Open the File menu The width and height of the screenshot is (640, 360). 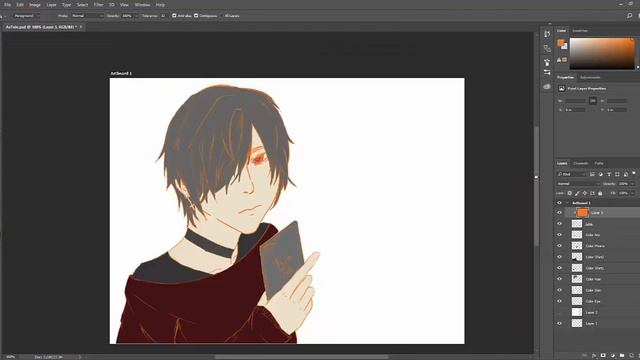coord(7,4)
